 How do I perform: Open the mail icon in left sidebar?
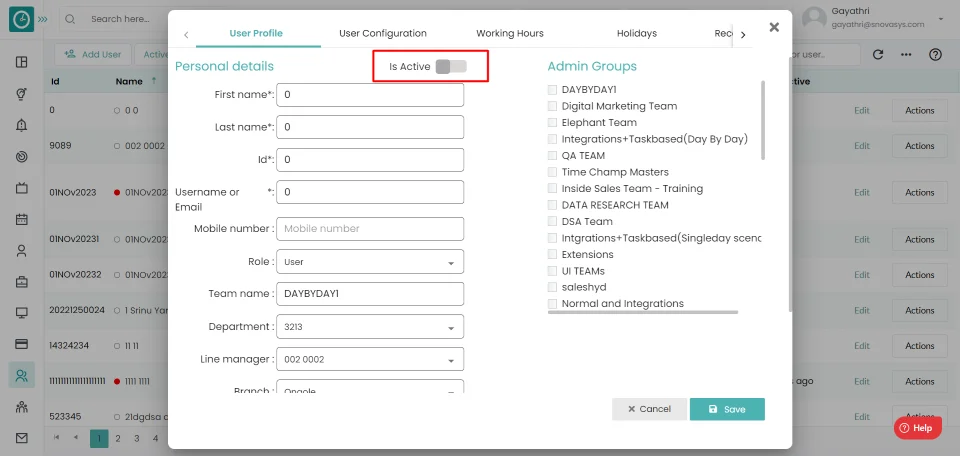[21, 438]
